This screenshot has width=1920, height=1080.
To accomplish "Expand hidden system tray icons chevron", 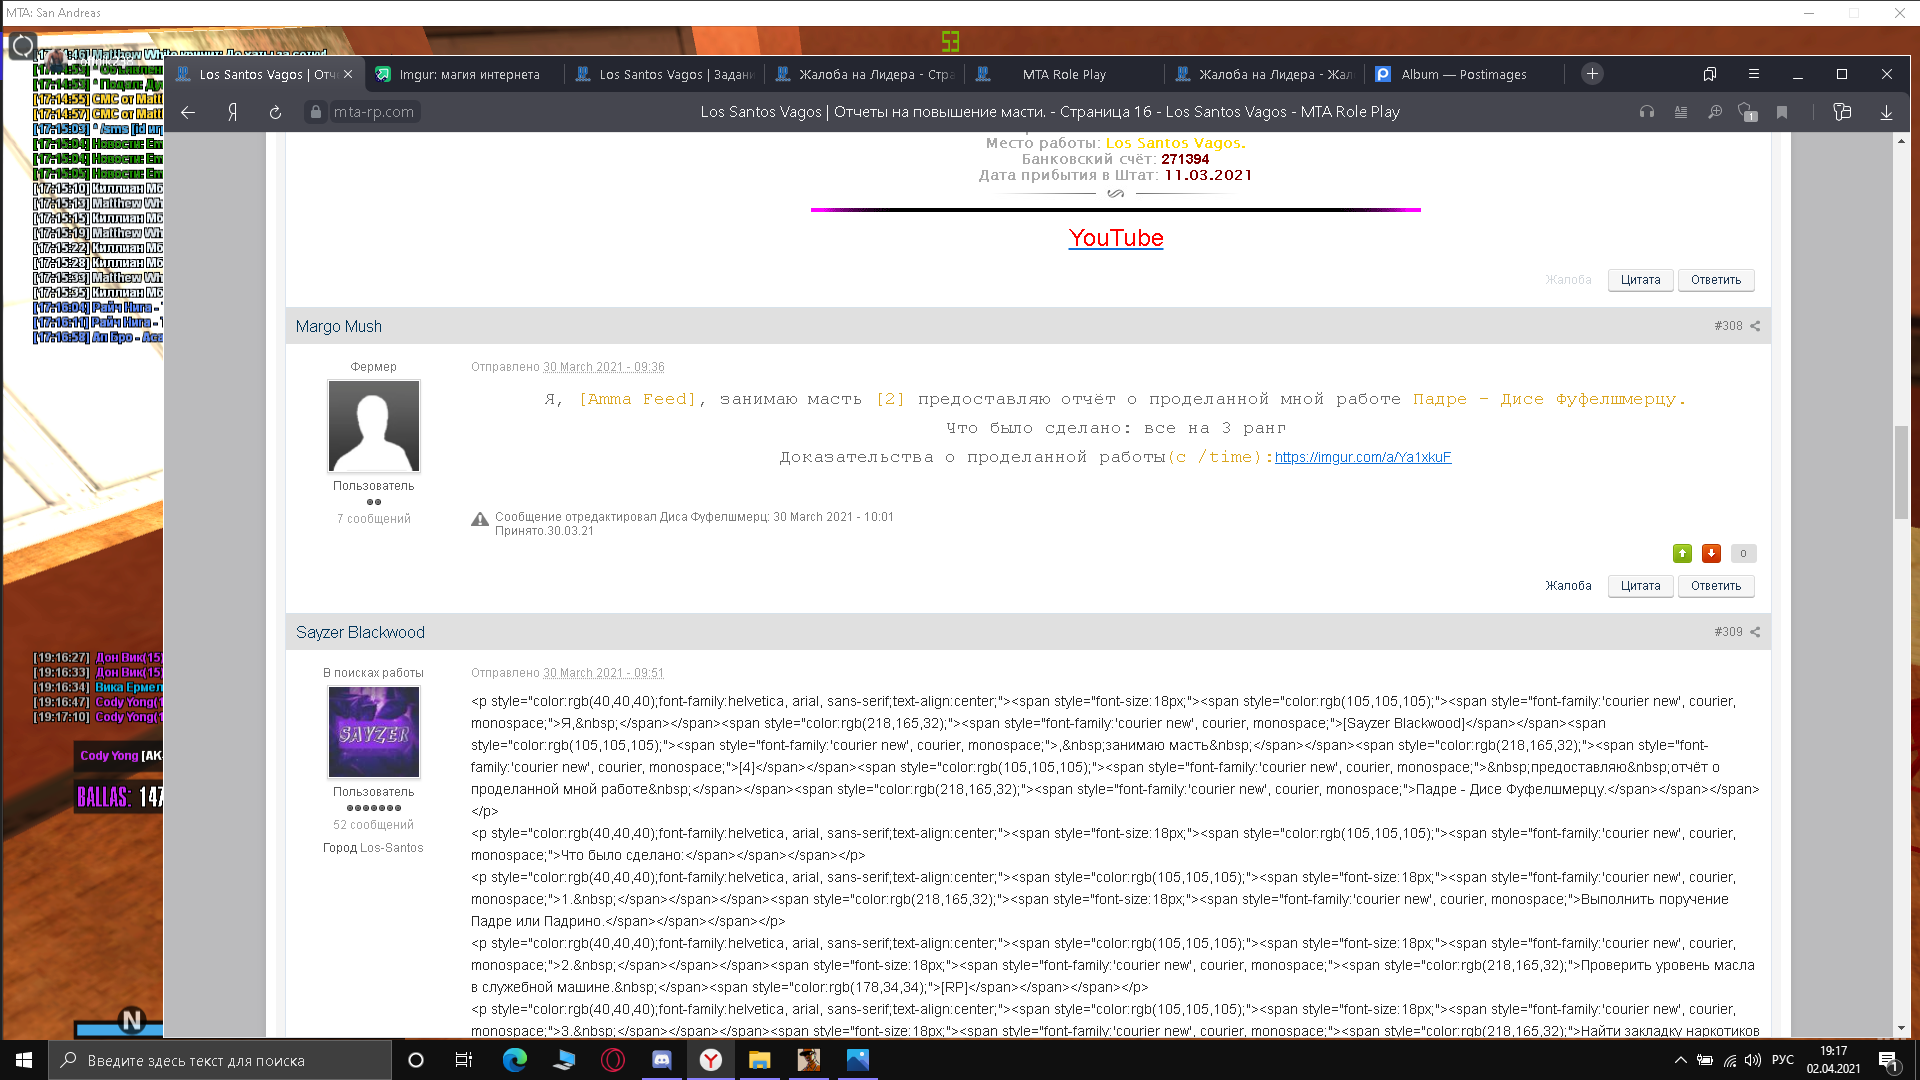I will tap(1680, 1060).
